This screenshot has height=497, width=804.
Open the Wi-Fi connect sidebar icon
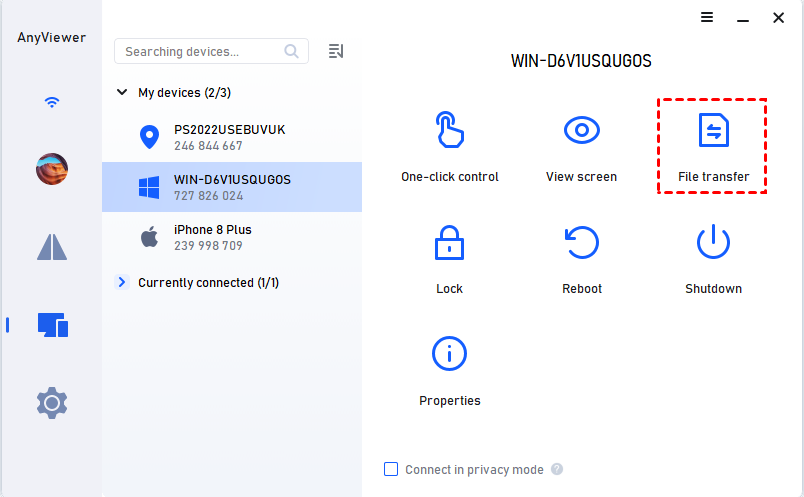pos(52,102)
